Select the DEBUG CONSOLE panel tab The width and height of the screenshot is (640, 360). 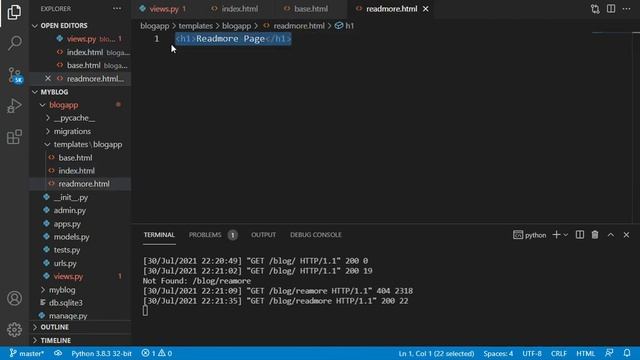click(316, 235)
